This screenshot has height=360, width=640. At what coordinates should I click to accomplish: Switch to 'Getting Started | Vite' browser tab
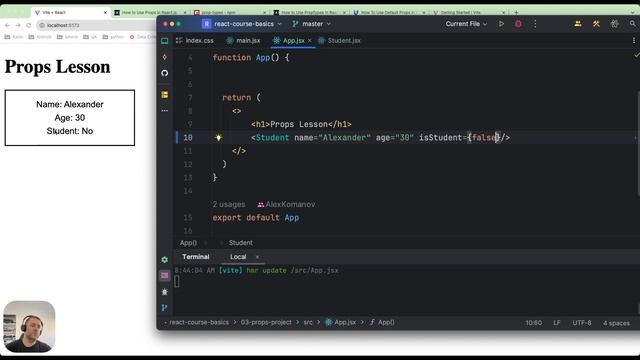pyautogui.click(x=469, y=13)
